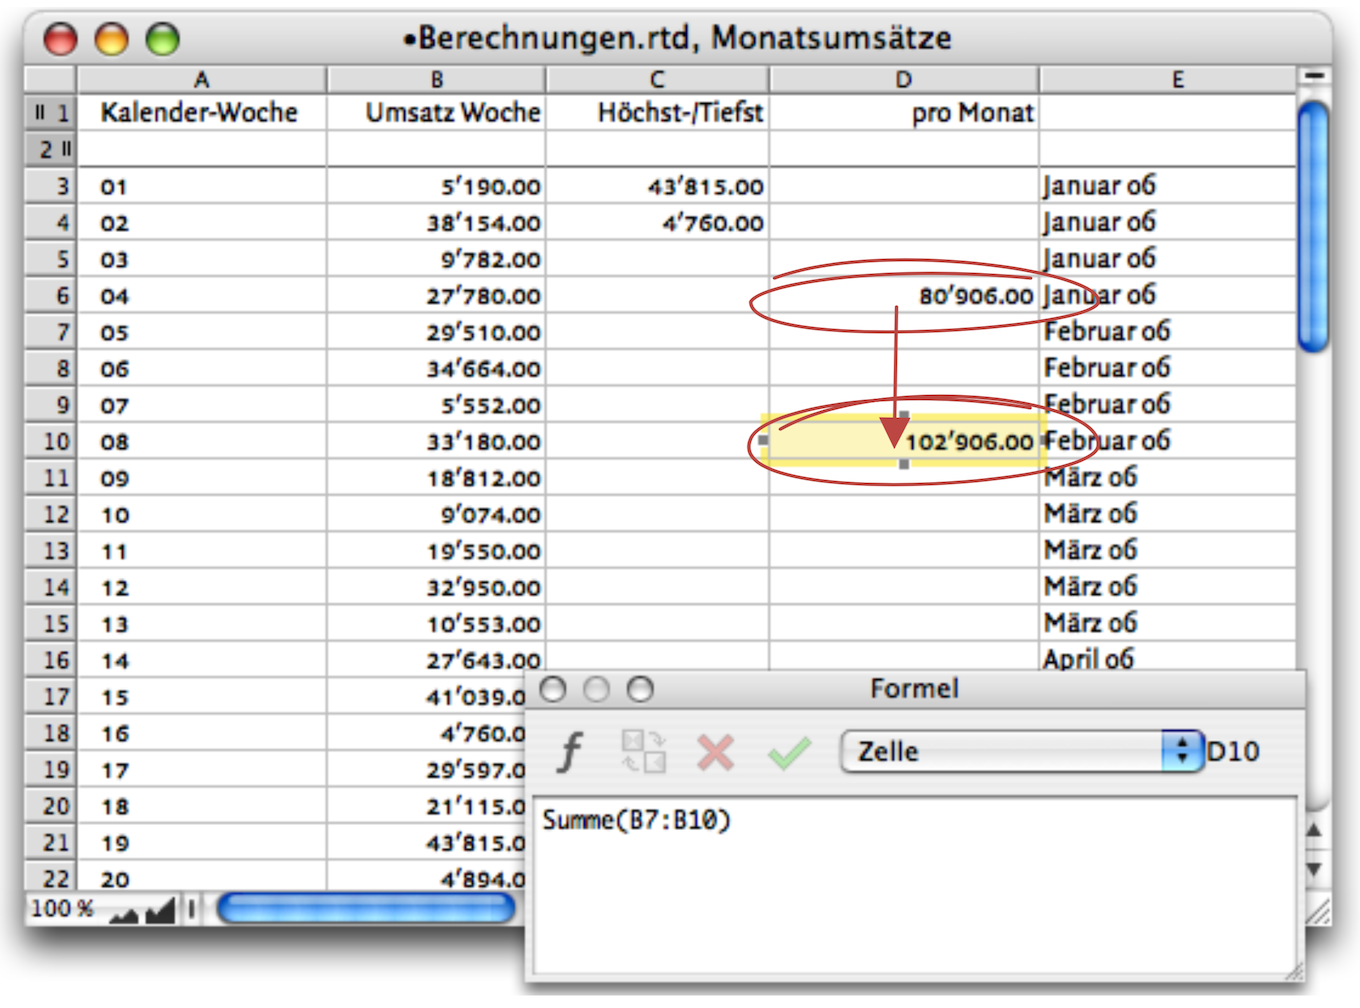Click the 100 % zoom level field
The width and height of the screenshot is (1360, 1008).
63,909
